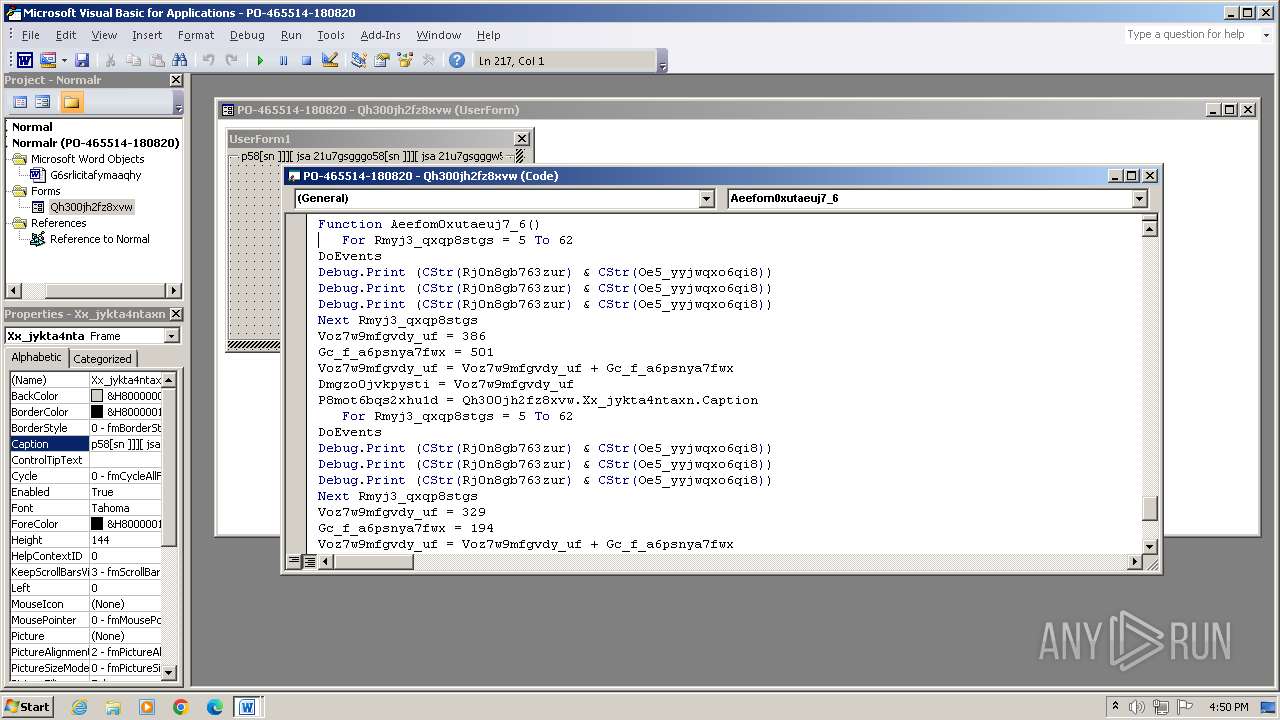Click code window vertical scrollbar down arrow
The height and width of the screenshot is (720, 1280).
point(1150,546)
